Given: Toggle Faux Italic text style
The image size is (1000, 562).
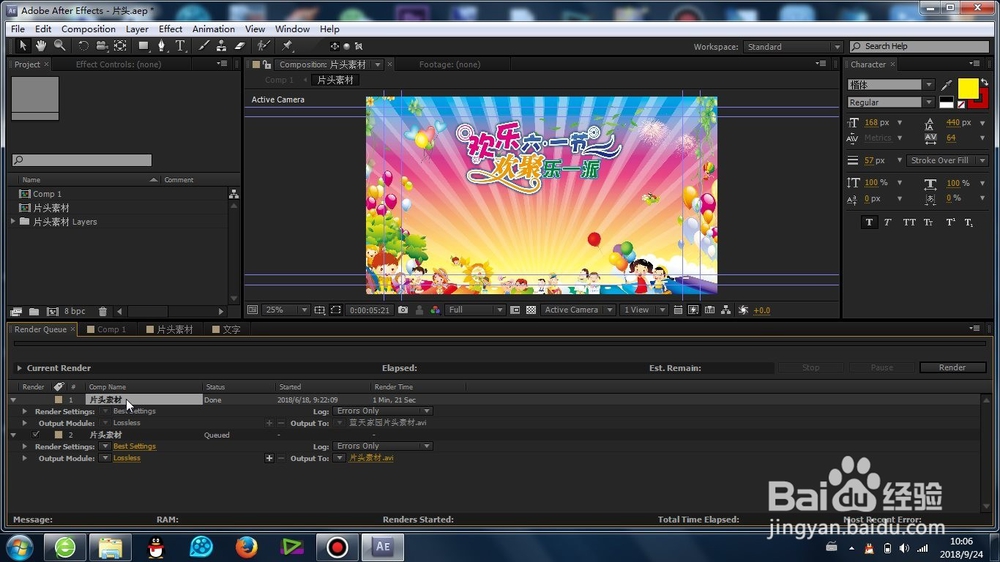Looking at the screenshot, I should pyautogui.click(x=888, y=222).
